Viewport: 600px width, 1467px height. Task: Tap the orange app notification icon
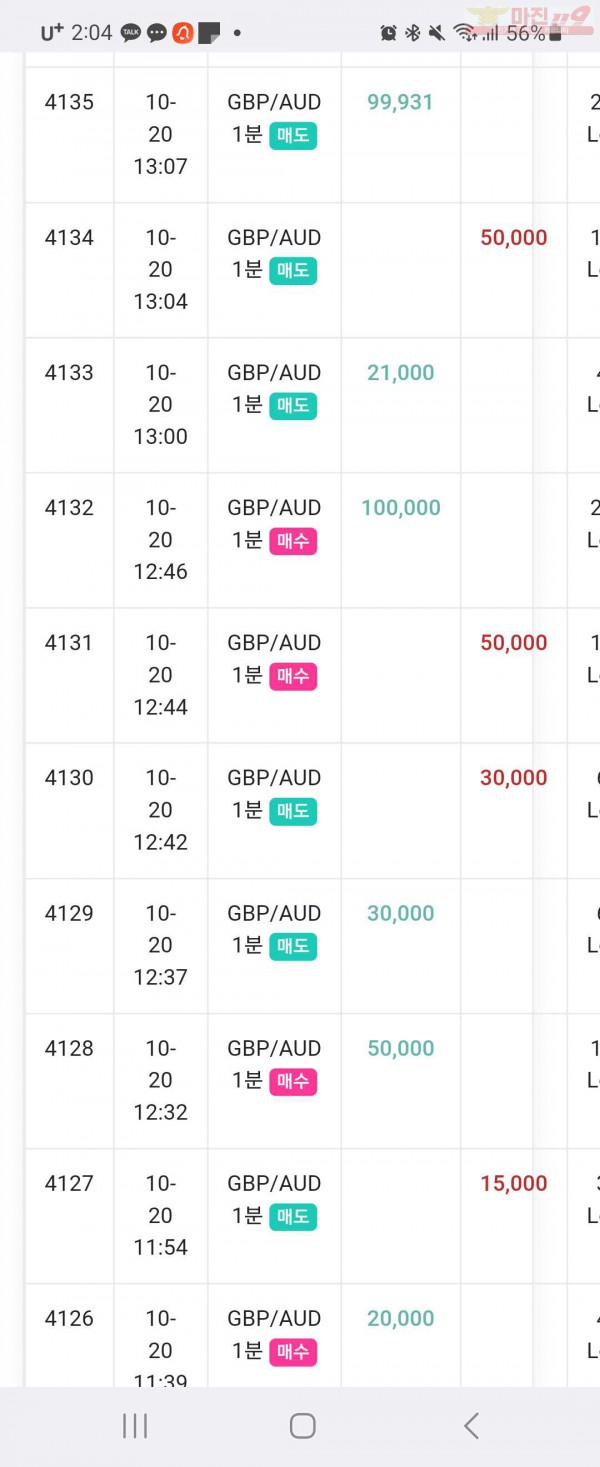(x=183, y=33)
